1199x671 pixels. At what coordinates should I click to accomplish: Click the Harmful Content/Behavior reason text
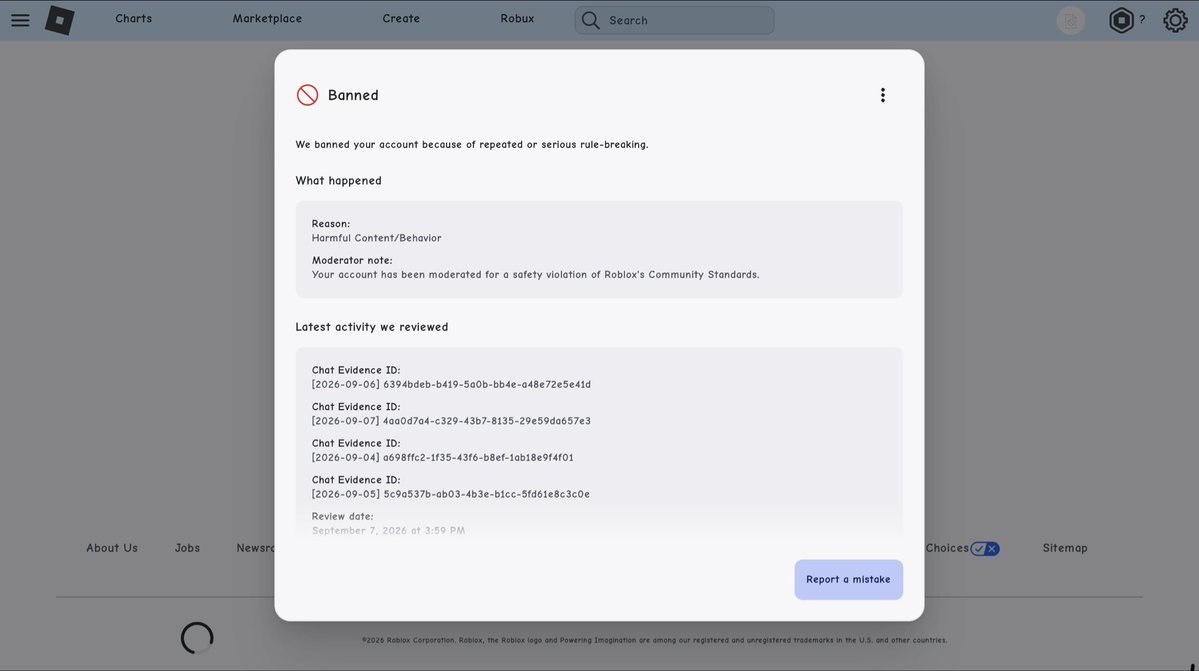pos(376,238)
